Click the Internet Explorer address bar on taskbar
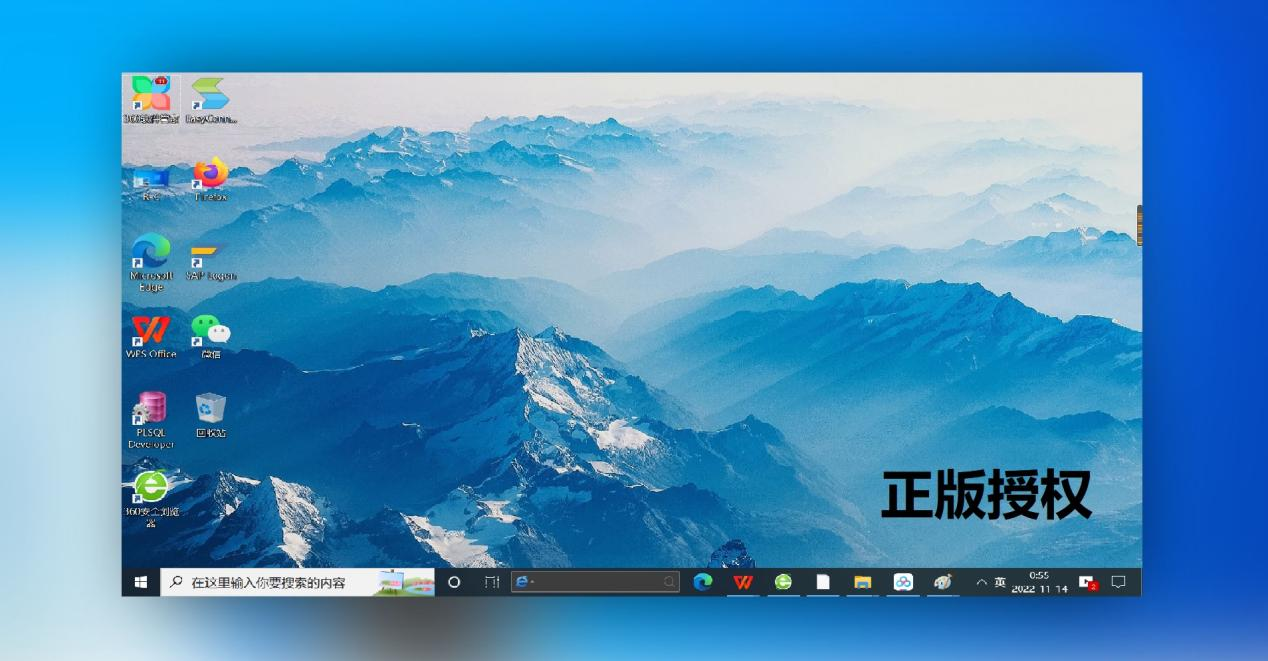The height and width of the screenshot is (661, 1268). pyautogui.click(x=595, y=582)
